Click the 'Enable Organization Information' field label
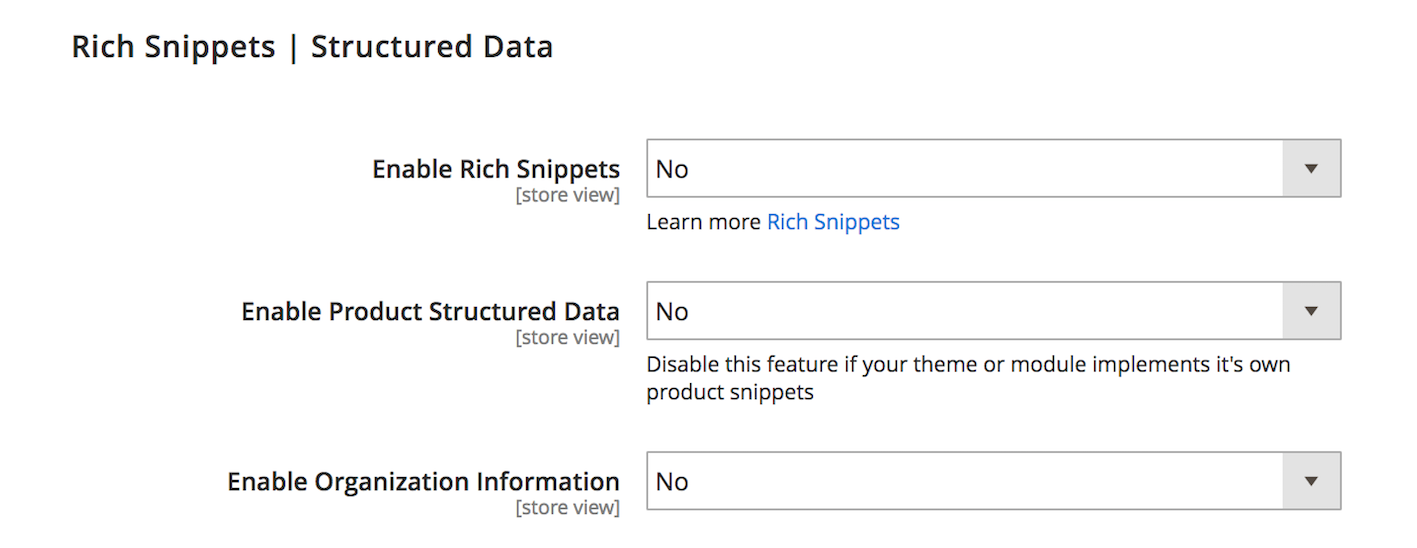The width and height of the screenshot is (1417, 548). click(423, 481)
